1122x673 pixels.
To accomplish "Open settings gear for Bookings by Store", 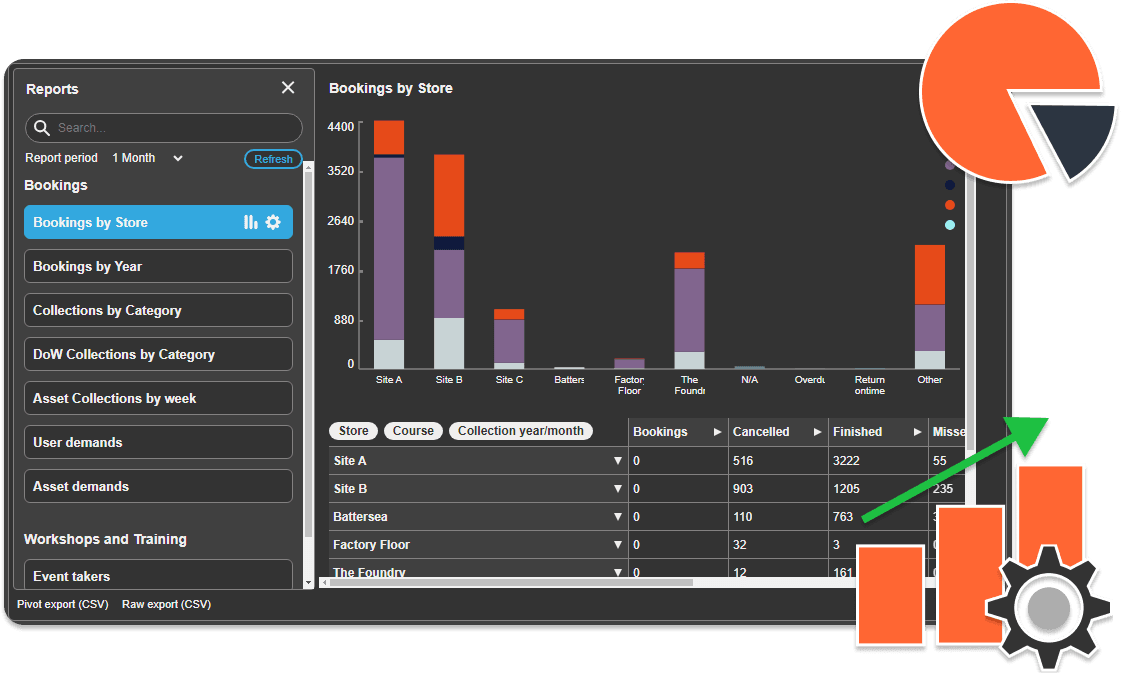I will coord(273,222).
